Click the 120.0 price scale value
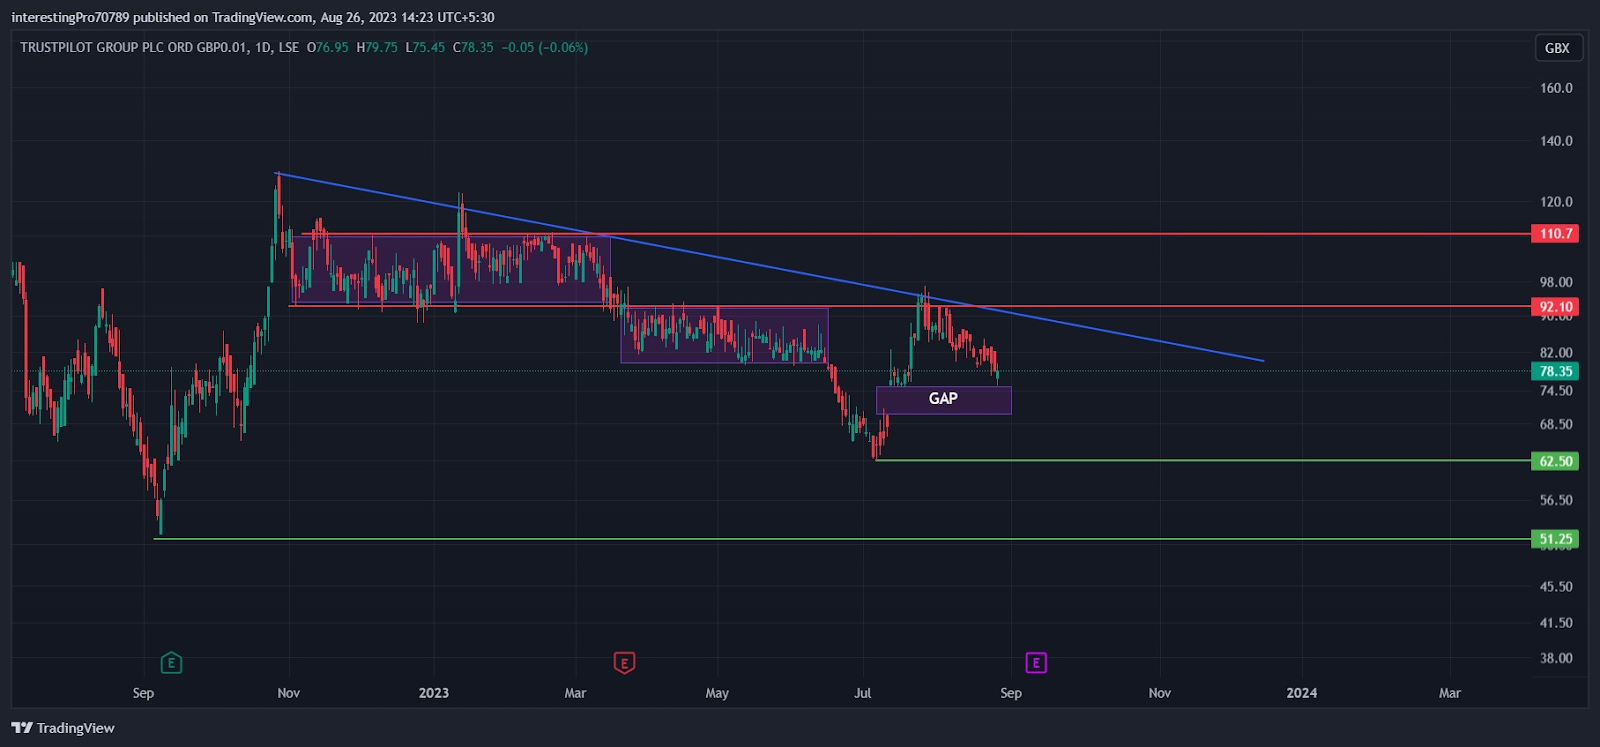 (1556, 202)
